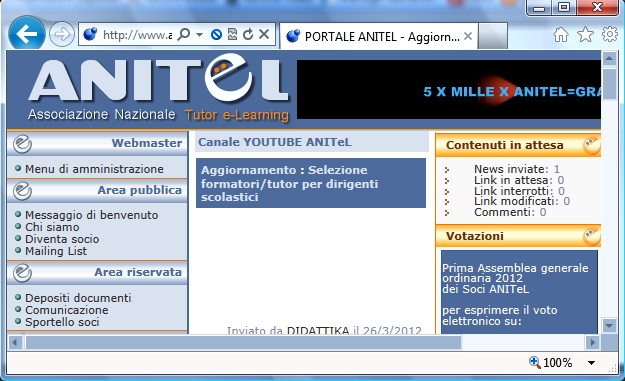
Task: Open News inviate: 1 link
Action: pyautogui.click(x=517, y=169)
